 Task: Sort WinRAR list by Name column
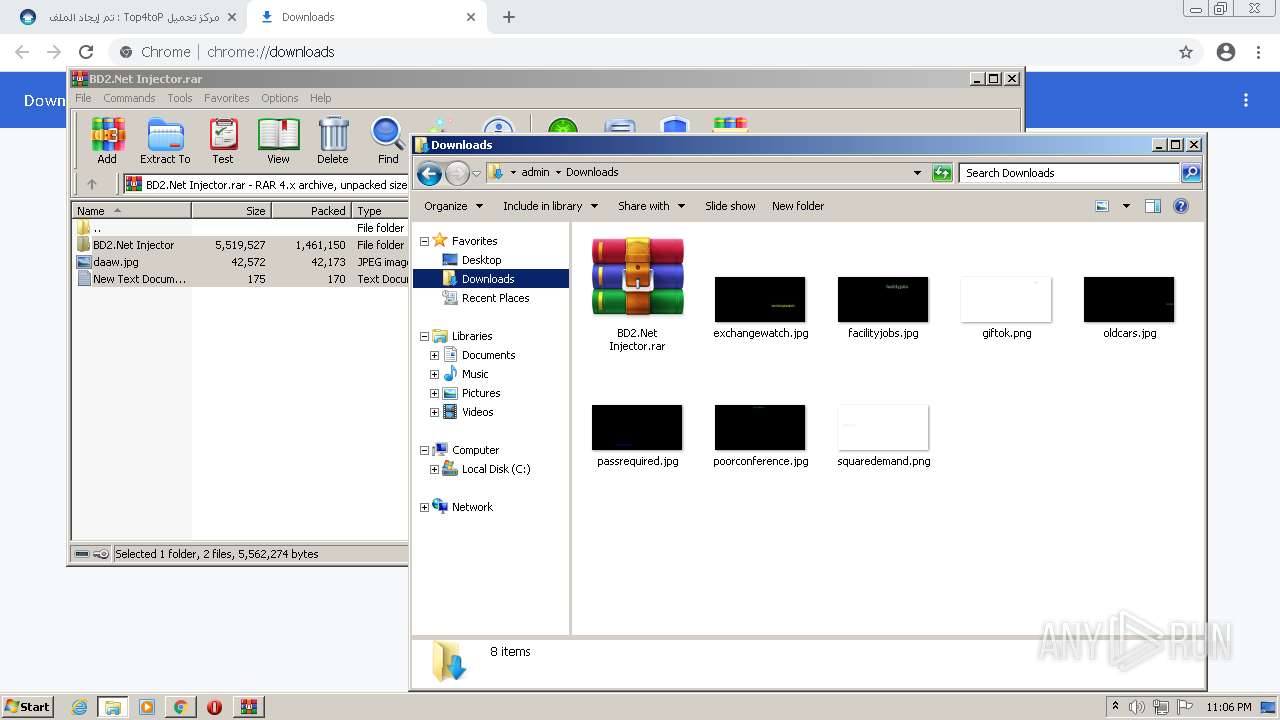point(132,211)
